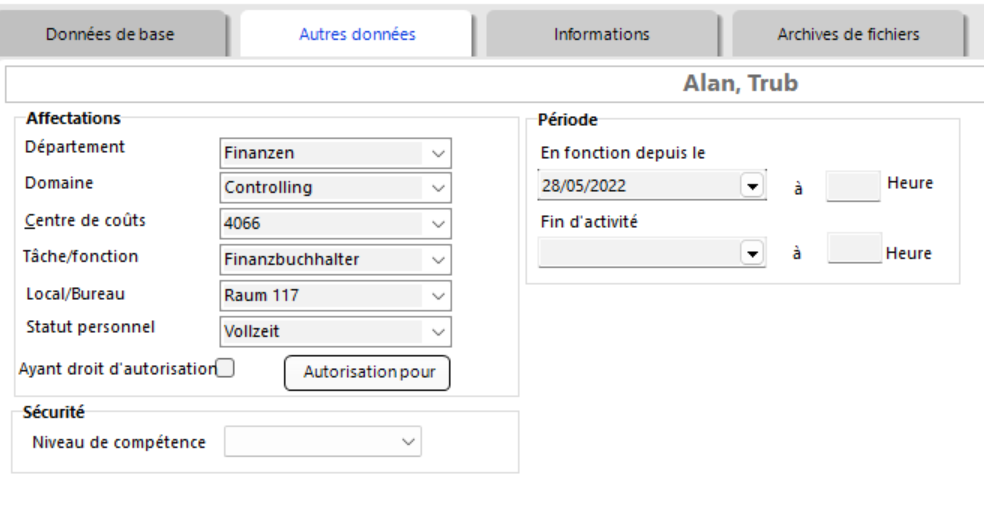
Task: Click the Autorisation pour button
Action: [368, 372]
